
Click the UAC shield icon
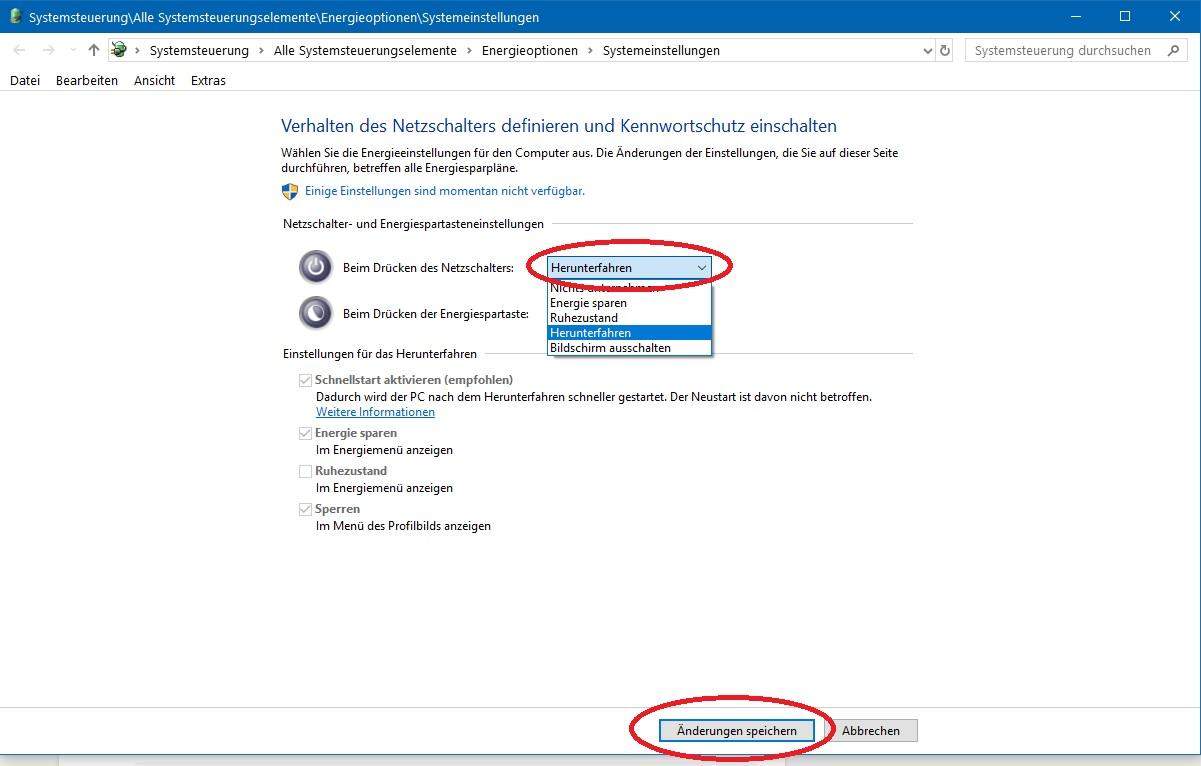click(x=290, y=191)
